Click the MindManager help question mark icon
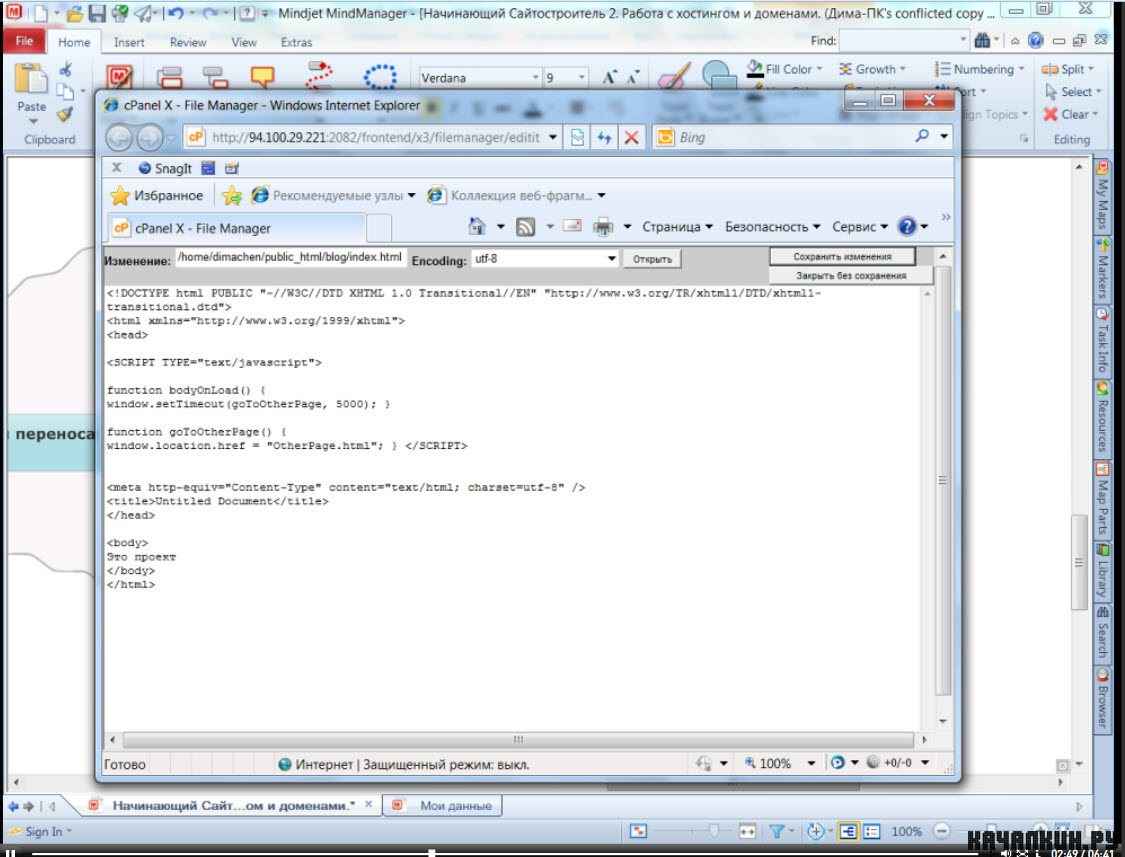1125x857 pixels. tap(1035, 41)
